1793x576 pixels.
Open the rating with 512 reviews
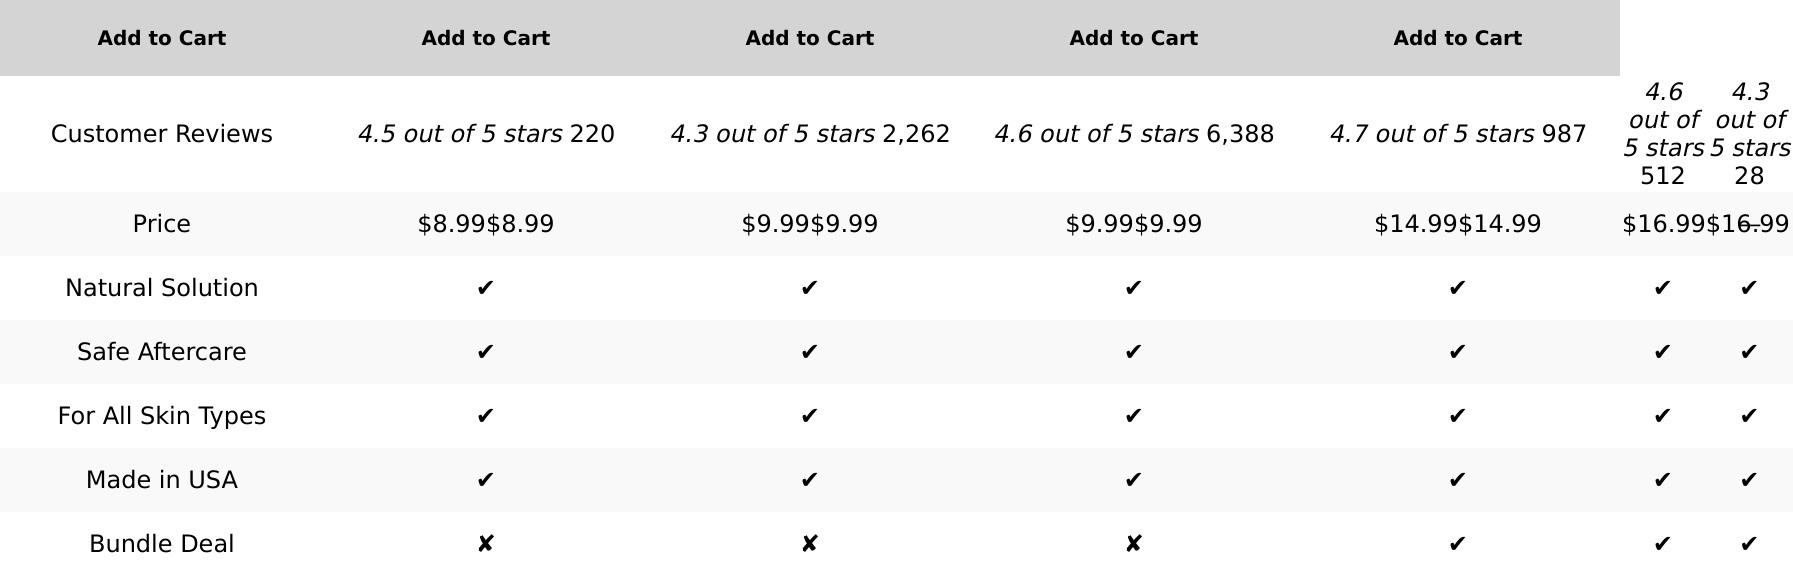1663,134
